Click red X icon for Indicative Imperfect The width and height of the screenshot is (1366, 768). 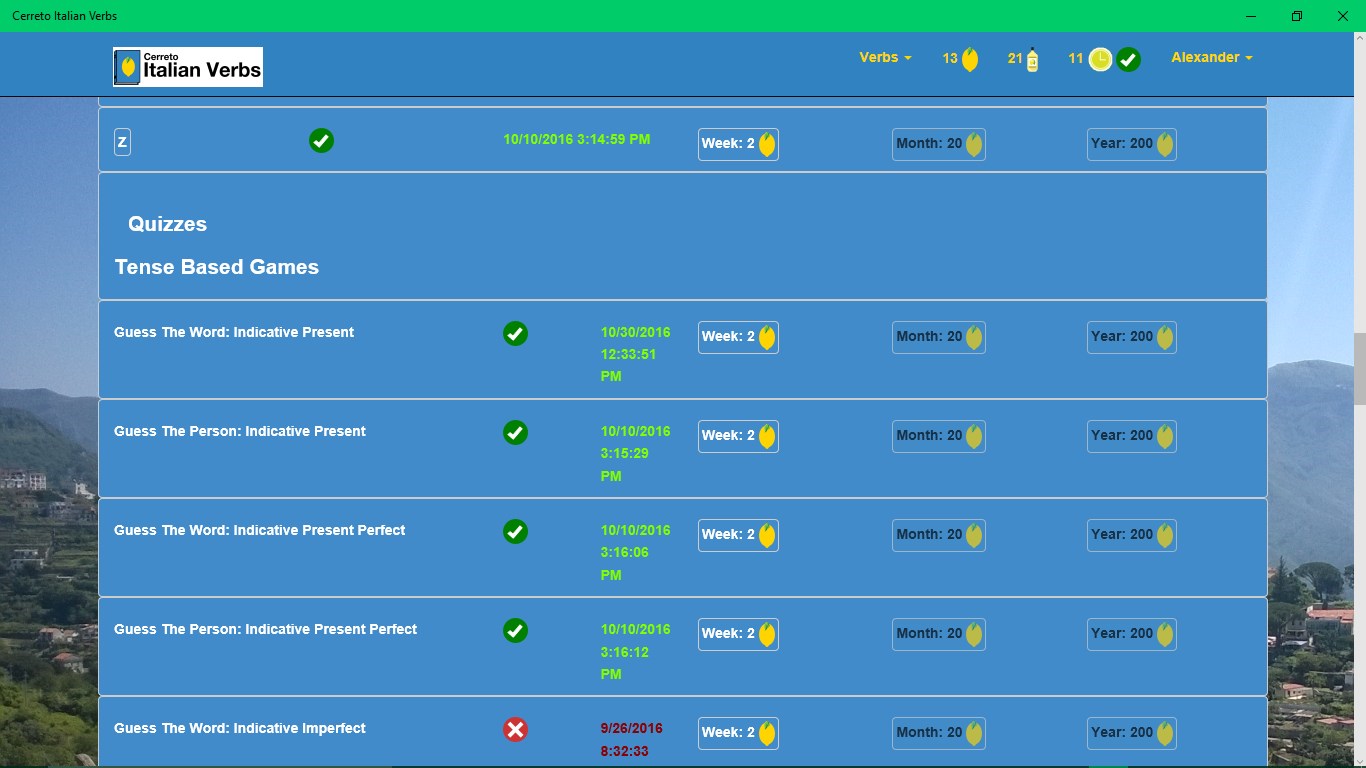click(515, 730)
